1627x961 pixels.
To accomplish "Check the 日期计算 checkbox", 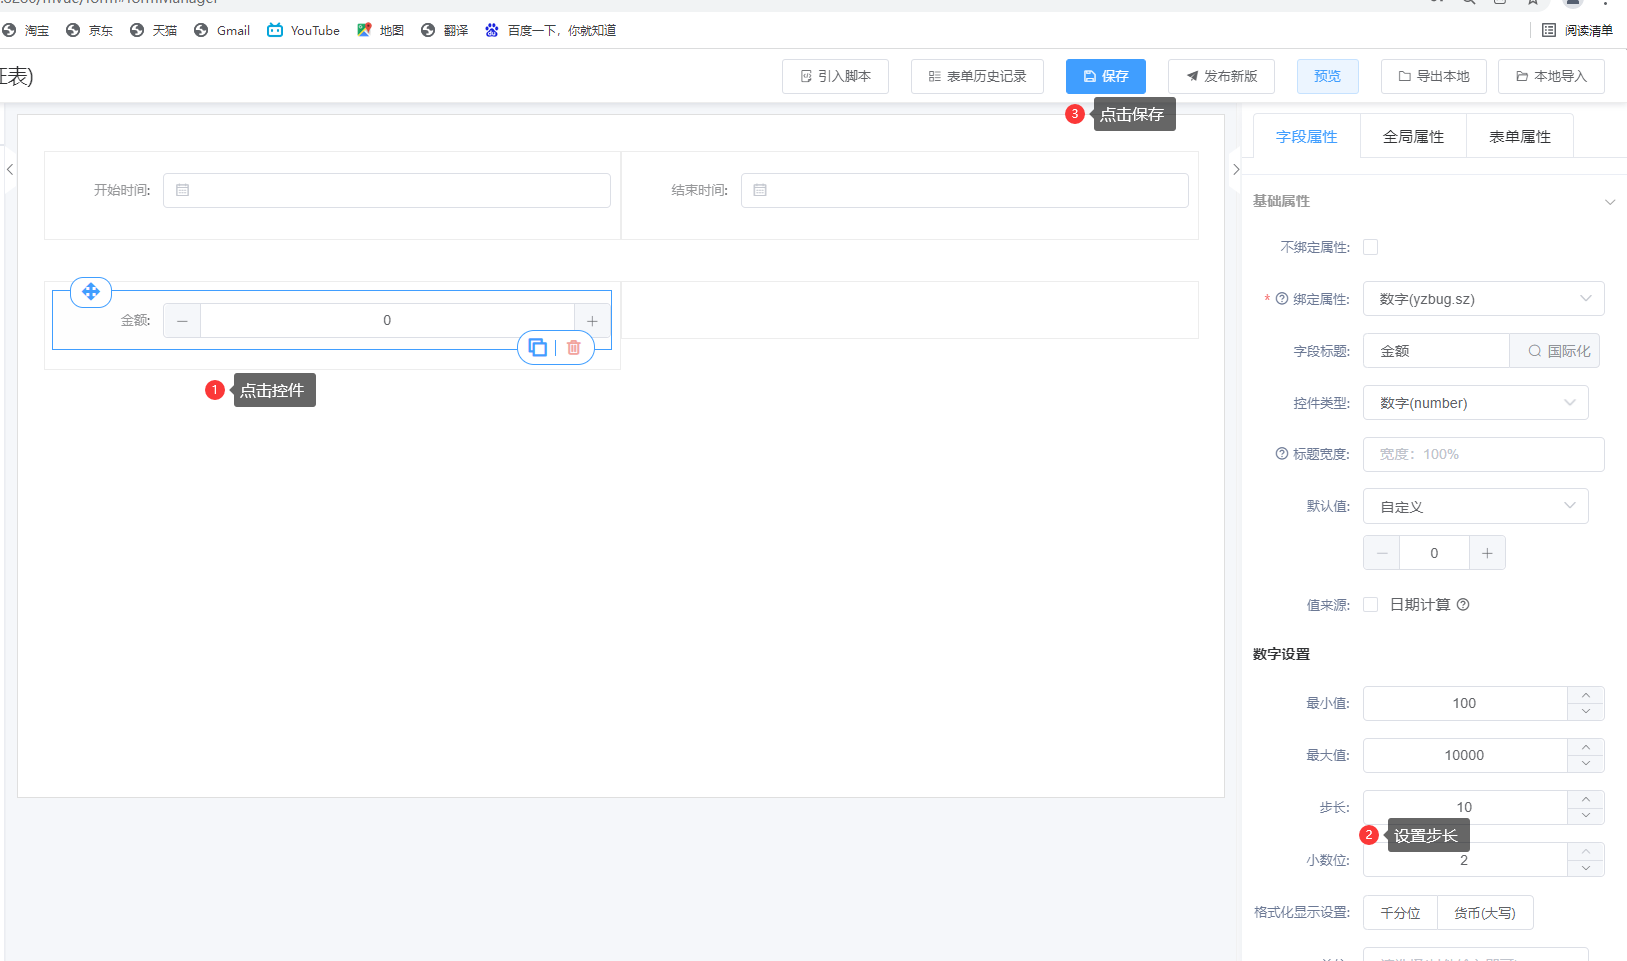I will [1371, 605].
